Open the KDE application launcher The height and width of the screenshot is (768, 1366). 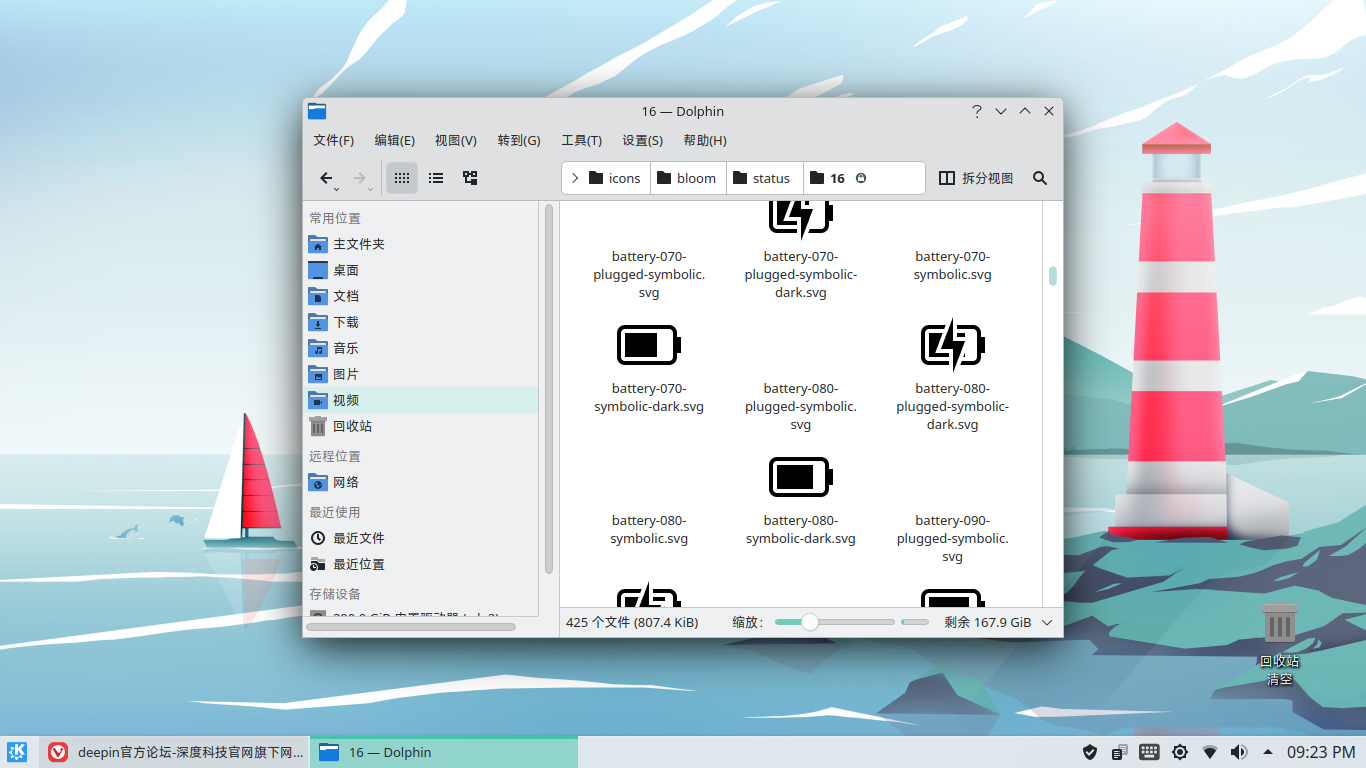click(17, 752)
